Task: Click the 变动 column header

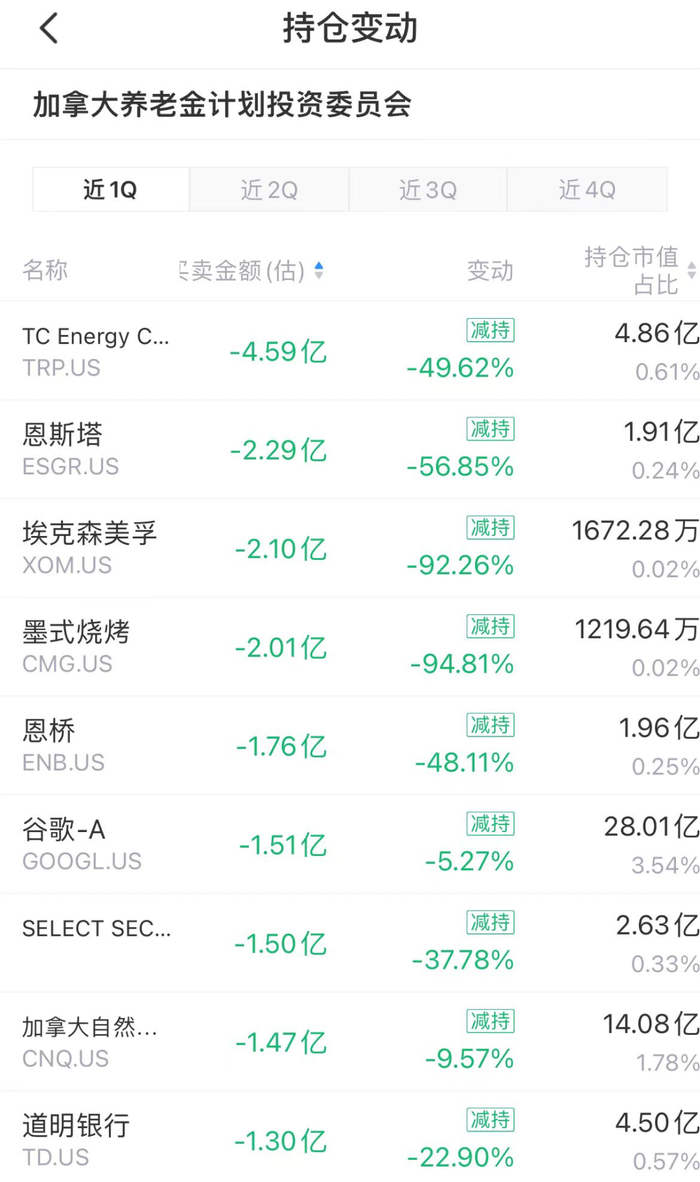Action: coord(490,271)
